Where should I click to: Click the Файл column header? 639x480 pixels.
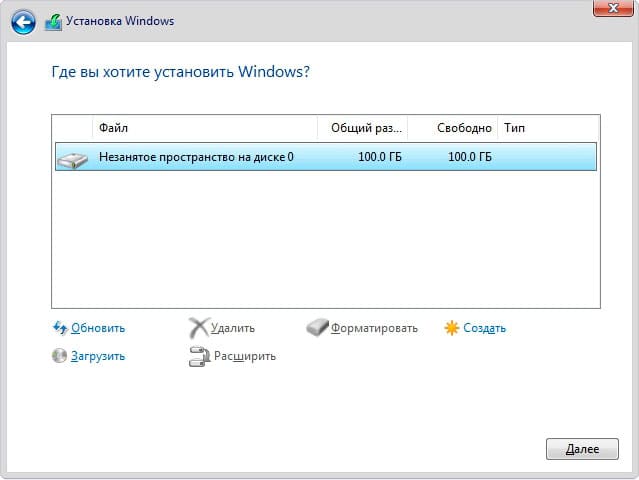point(204,128)
